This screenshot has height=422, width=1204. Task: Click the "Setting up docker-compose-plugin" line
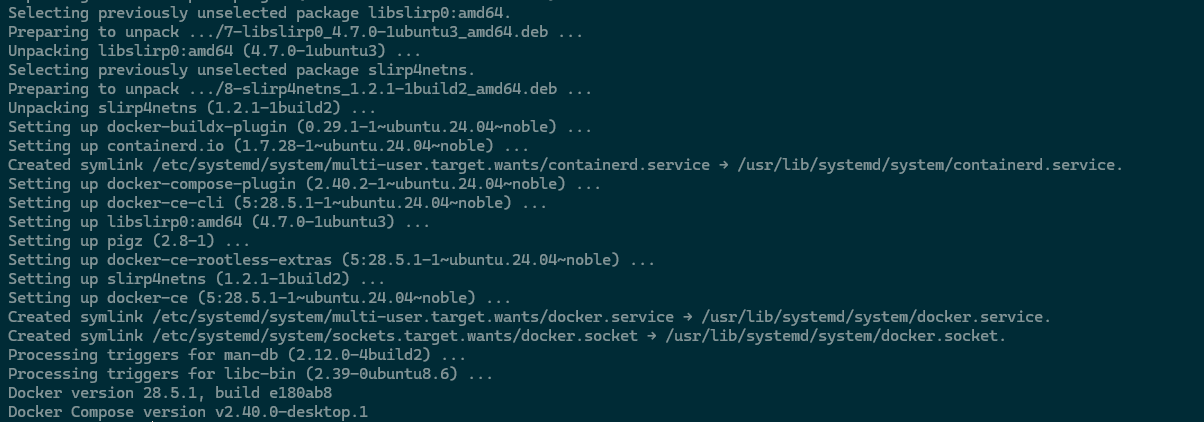[304, 184]
